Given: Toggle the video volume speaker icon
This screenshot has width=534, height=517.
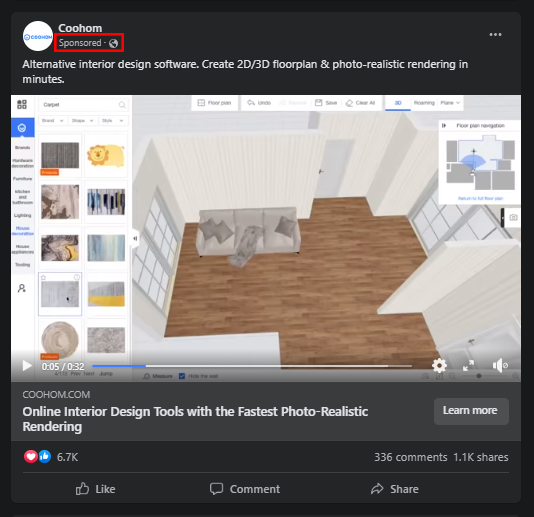Looking at the screenshot, I should click(x=500, y=365).
